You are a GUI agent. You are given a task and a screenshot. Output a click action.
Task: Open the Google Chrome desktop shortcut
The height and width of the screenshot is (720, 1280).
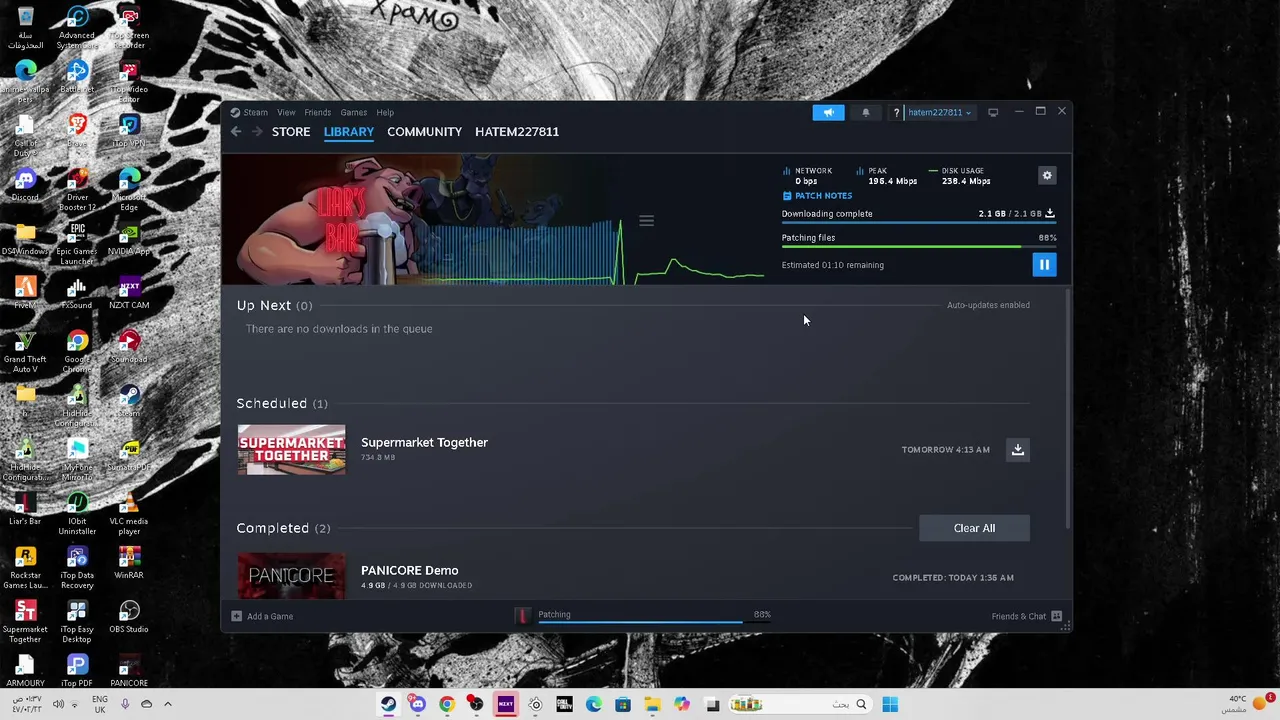coord(77,348)
